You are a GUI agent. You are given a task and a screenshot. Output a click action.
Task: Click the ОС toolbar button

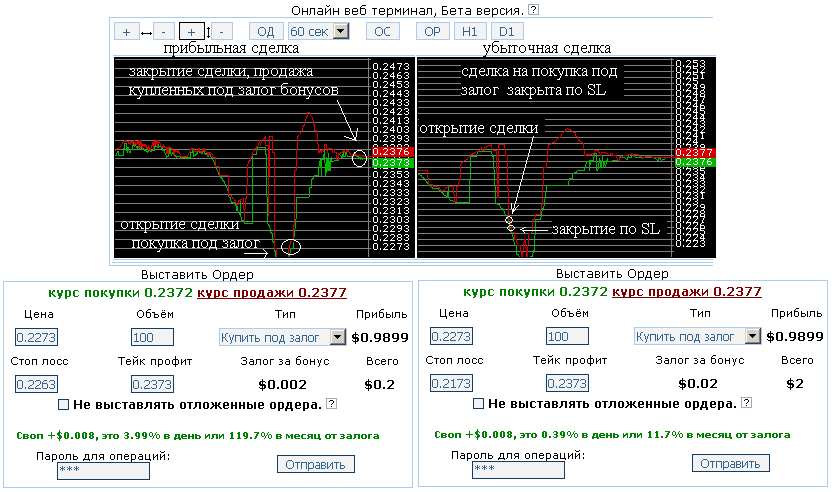(x=382, y=32)
